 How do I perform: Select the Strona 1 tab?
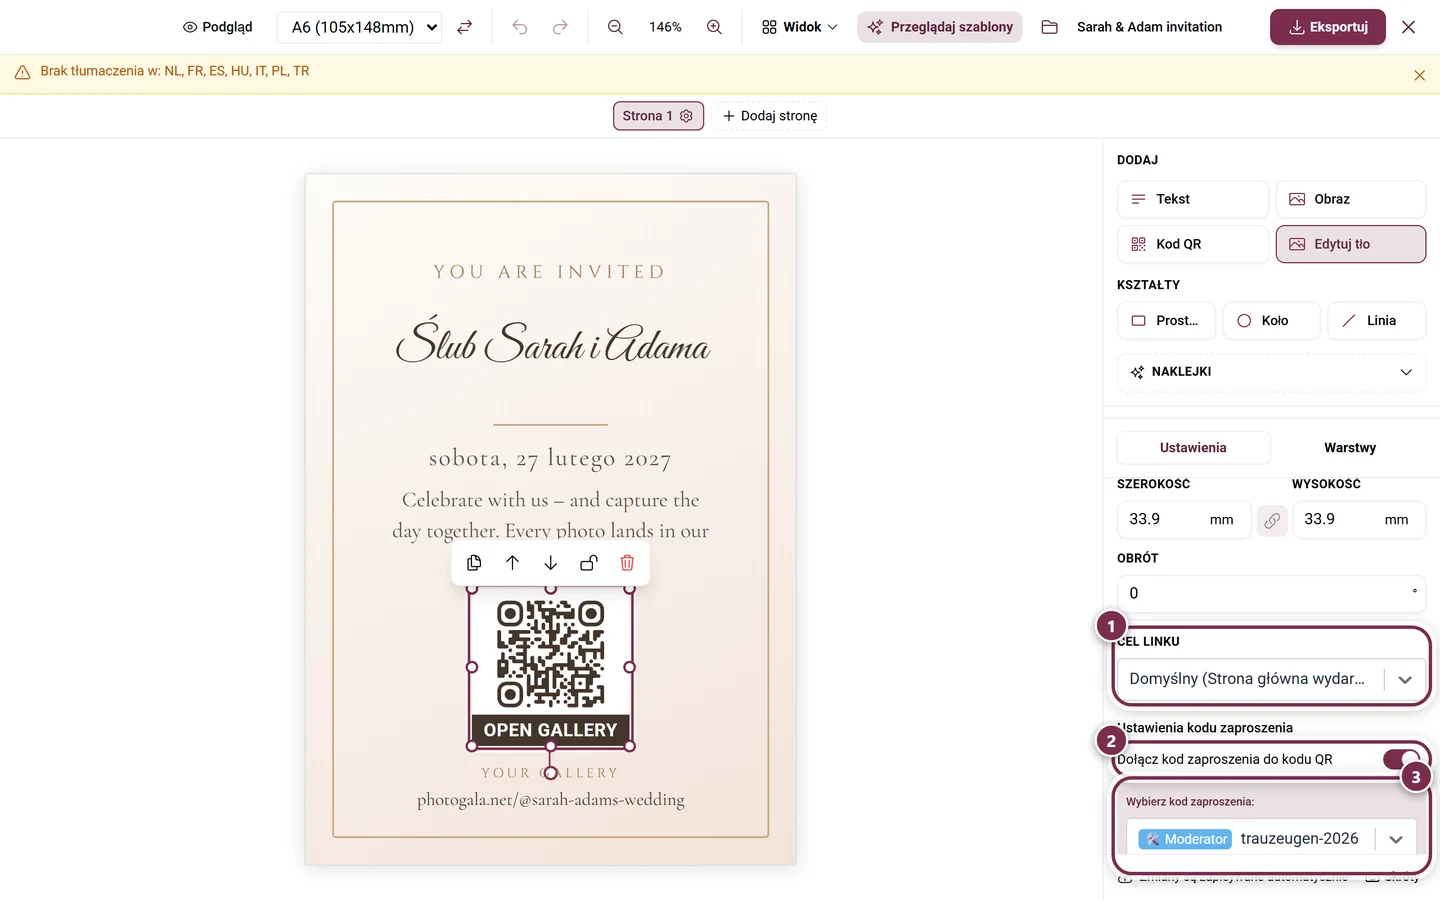pyautogui.click(x=658, y=116)
